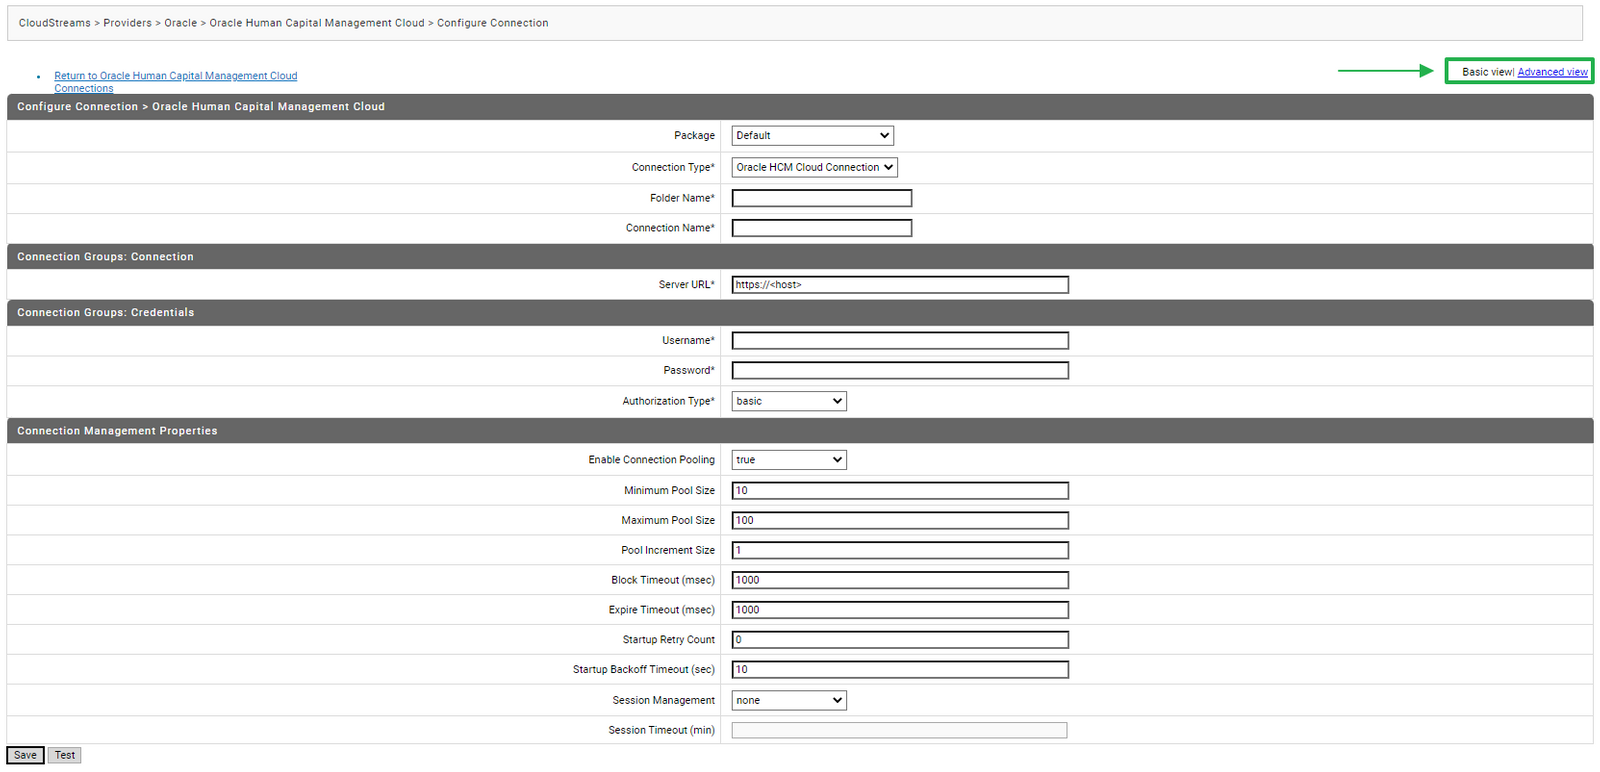Click the Block Timeout (msec) field

click(x=899, y=580)
